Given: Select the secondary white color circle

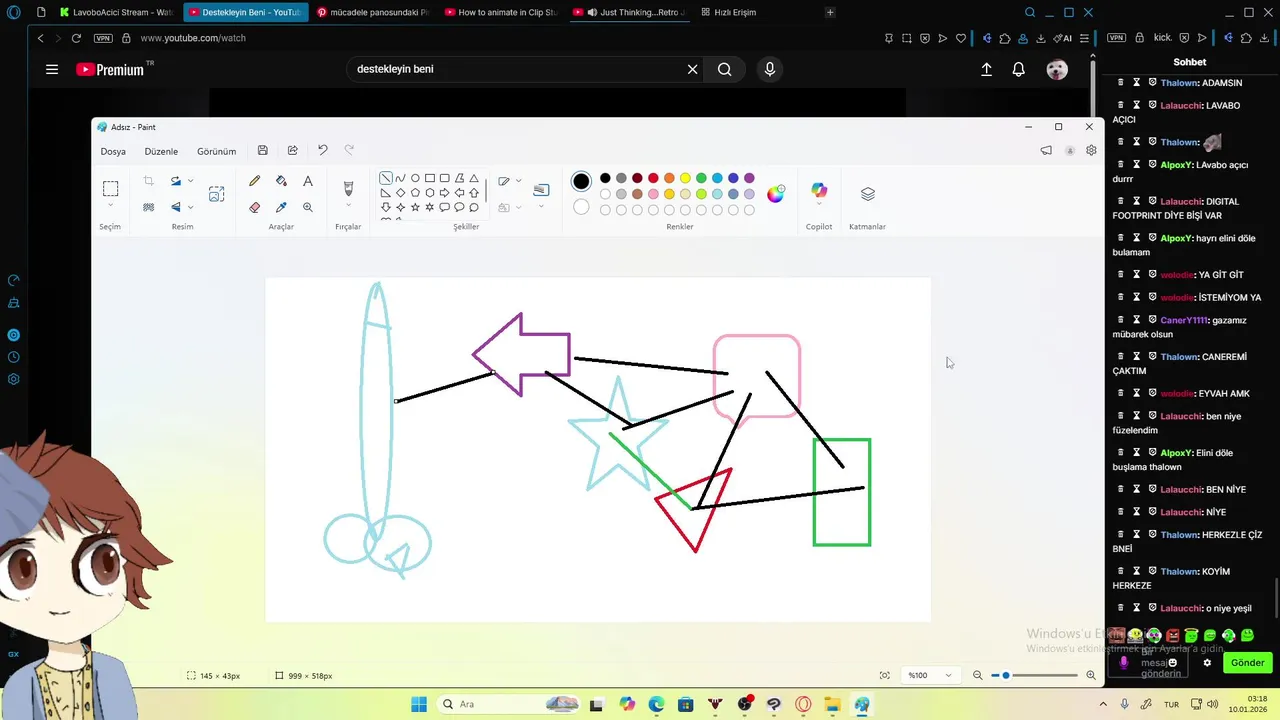Looking at the screenshot, I should point(581,207).
